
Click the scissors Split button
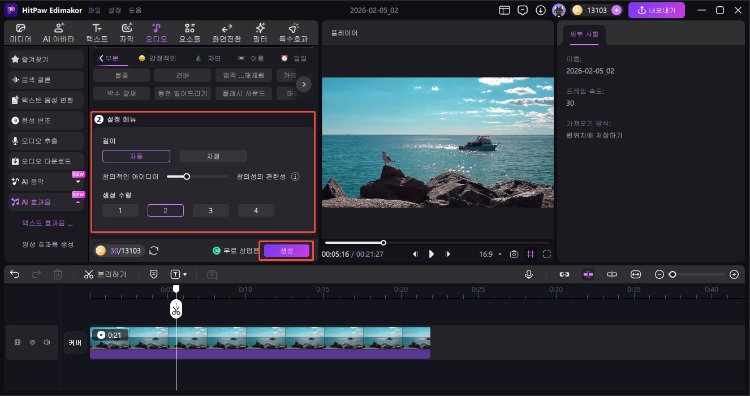105,274
